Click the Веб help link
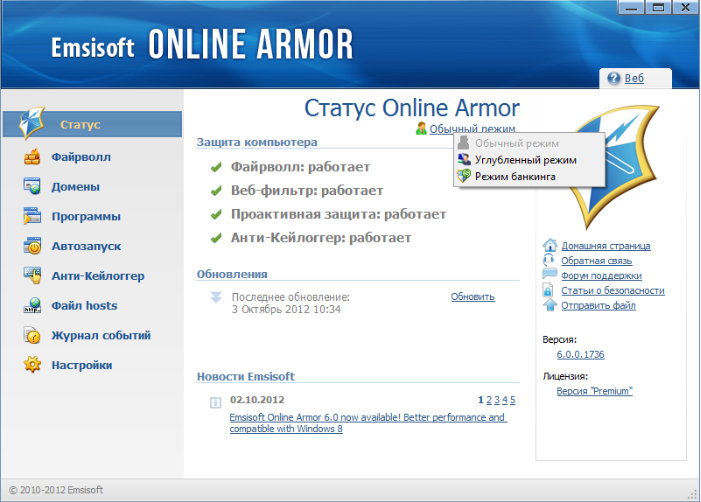701x502 pixels. click(634, 78)
